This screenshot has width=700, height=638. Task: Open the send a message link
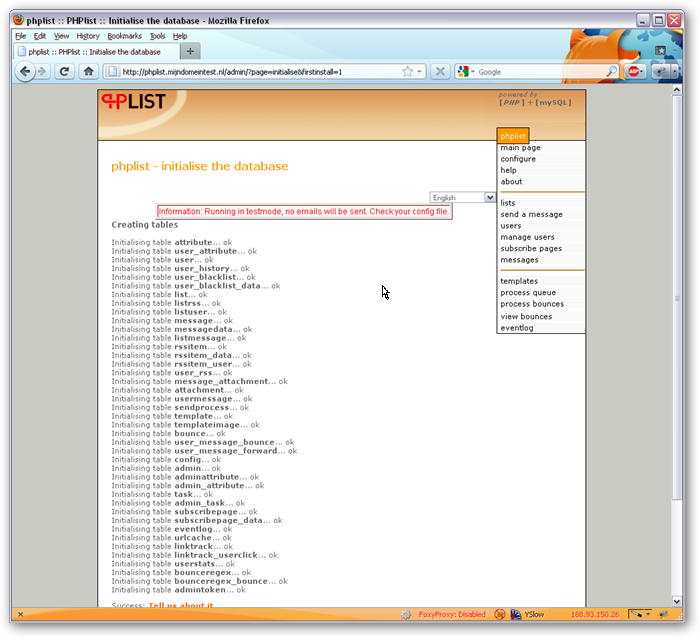pos(531,214)
